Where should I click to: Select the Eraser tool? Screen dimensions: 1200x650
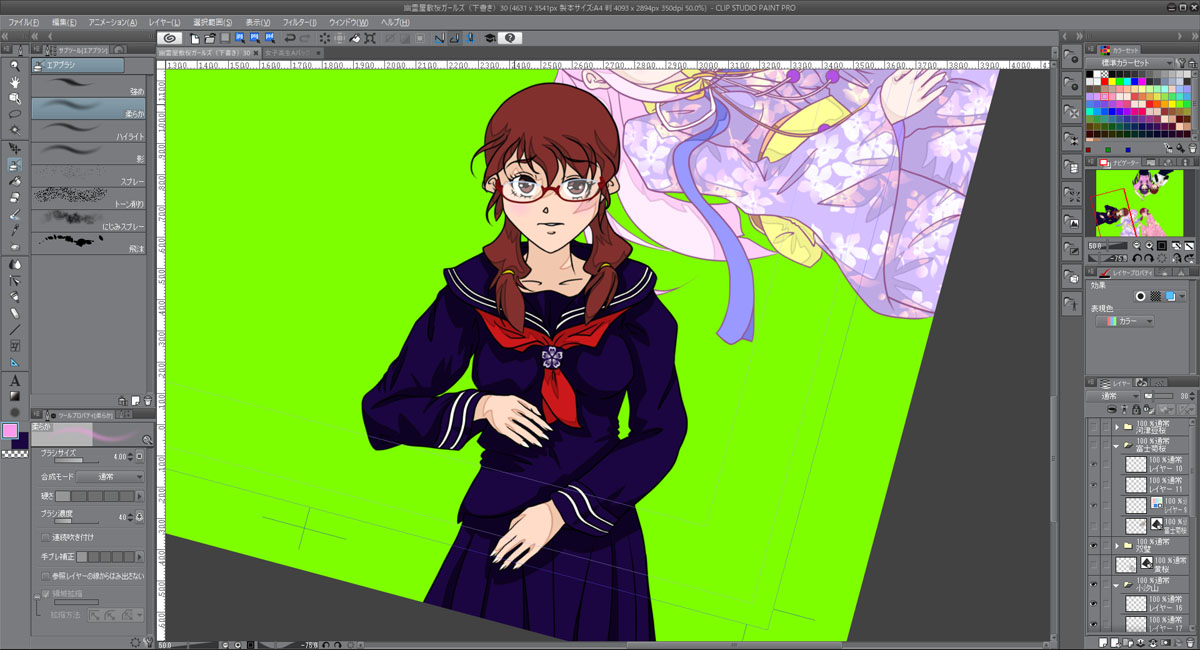[15, 197]
